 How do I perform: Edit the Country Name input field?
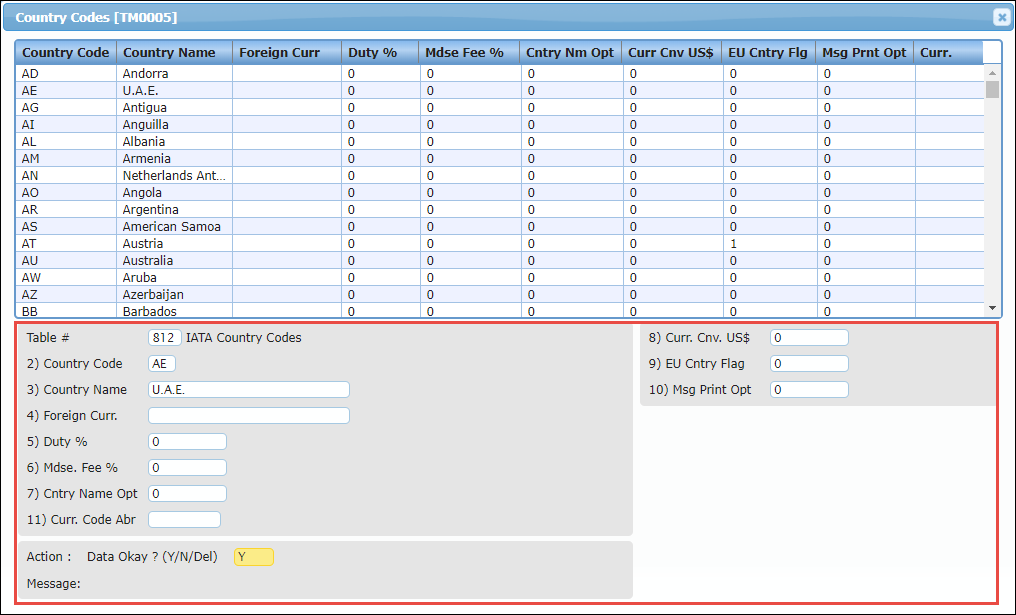click(249, 389)
